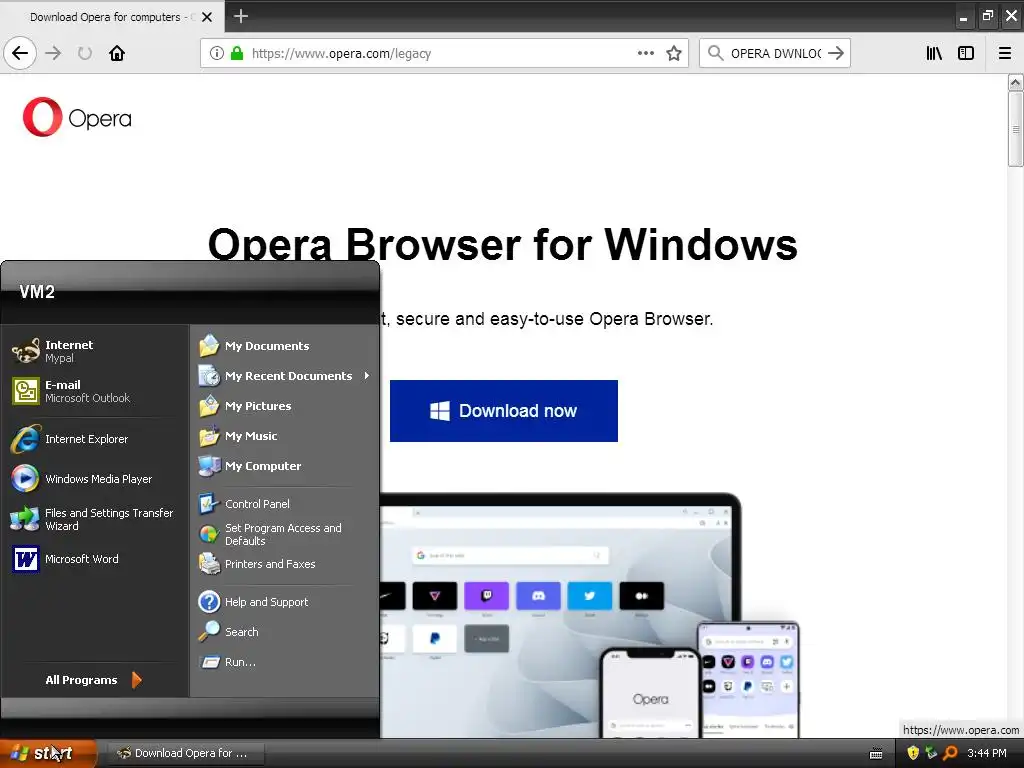The height and width of the screenshot is (768, 1024).
Task: Open Set Program Access and Defaults
Action: (x=285, y=534)
